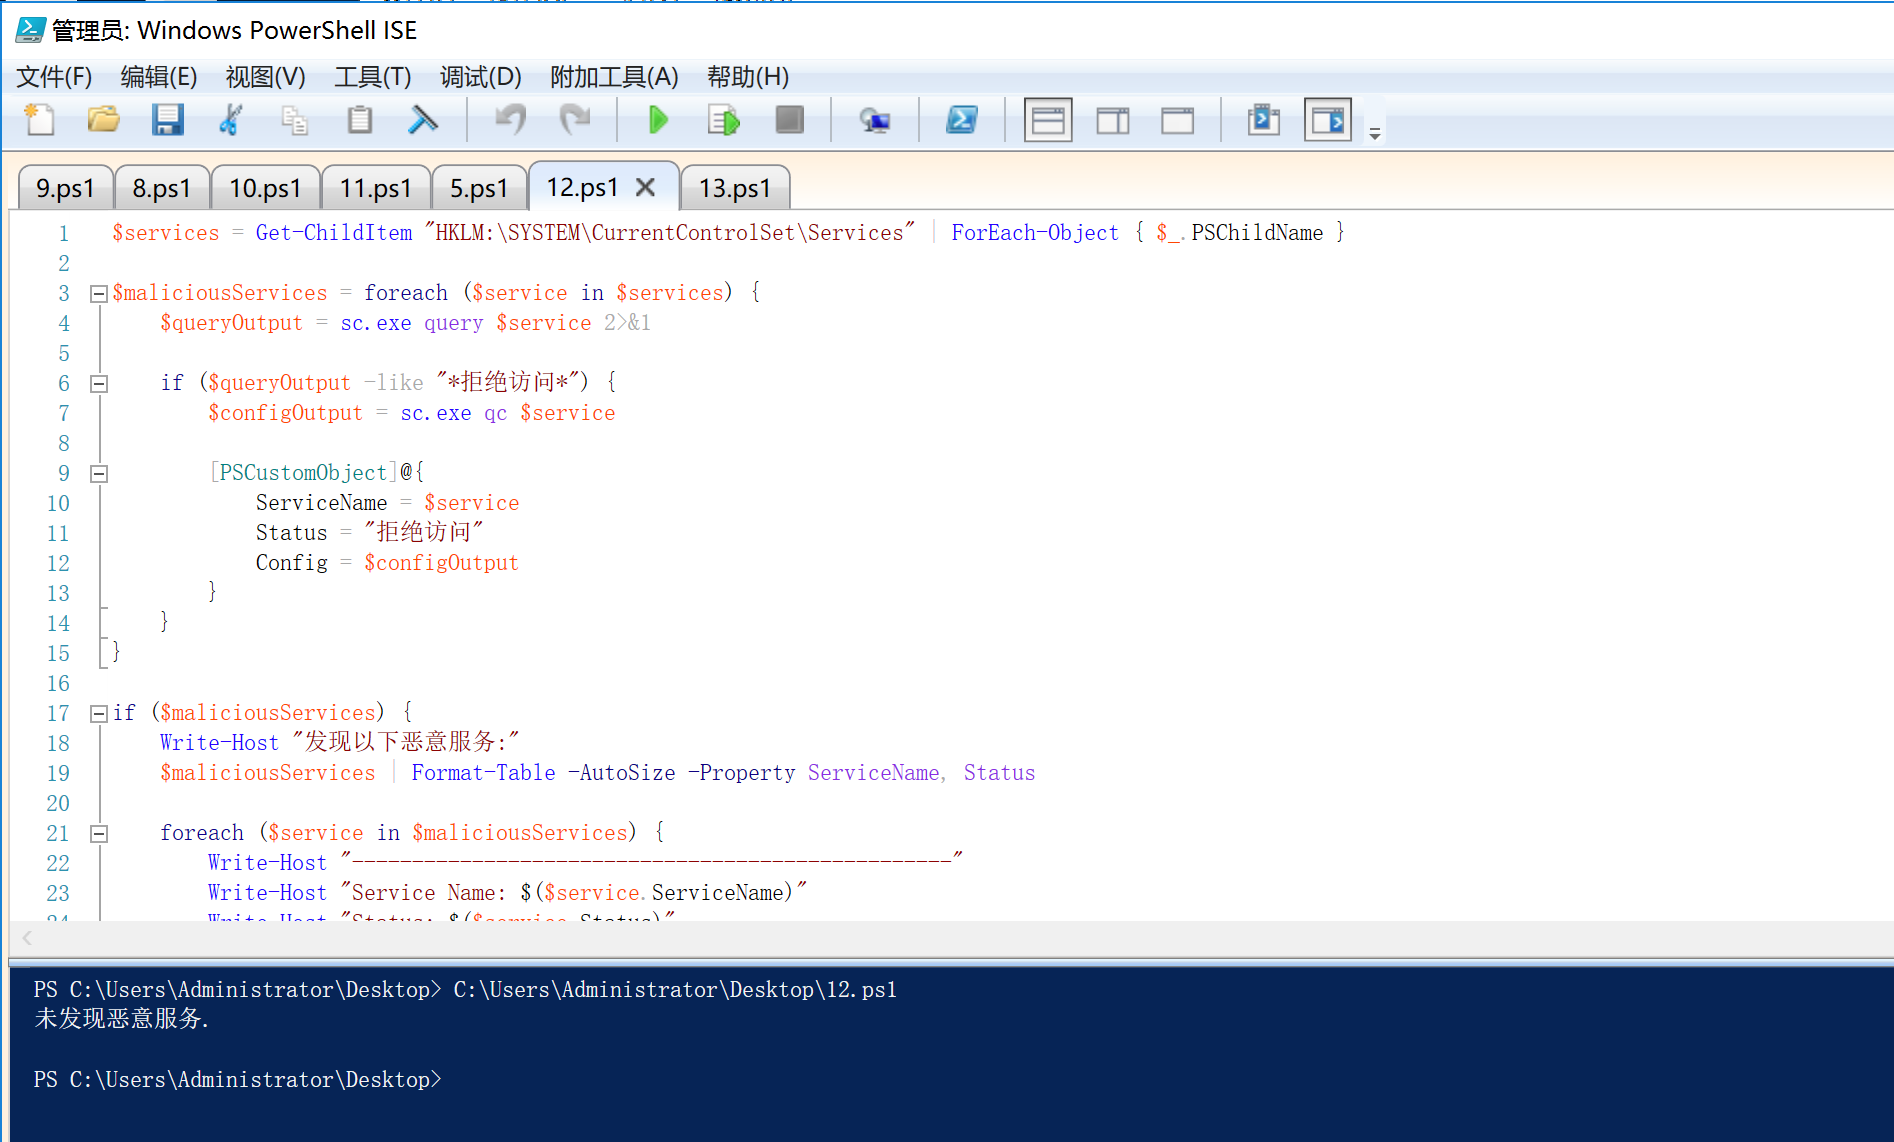Screen dimensions: 1894x1142
Task: Open the 调试(D) menu
Action: (480, 77)
